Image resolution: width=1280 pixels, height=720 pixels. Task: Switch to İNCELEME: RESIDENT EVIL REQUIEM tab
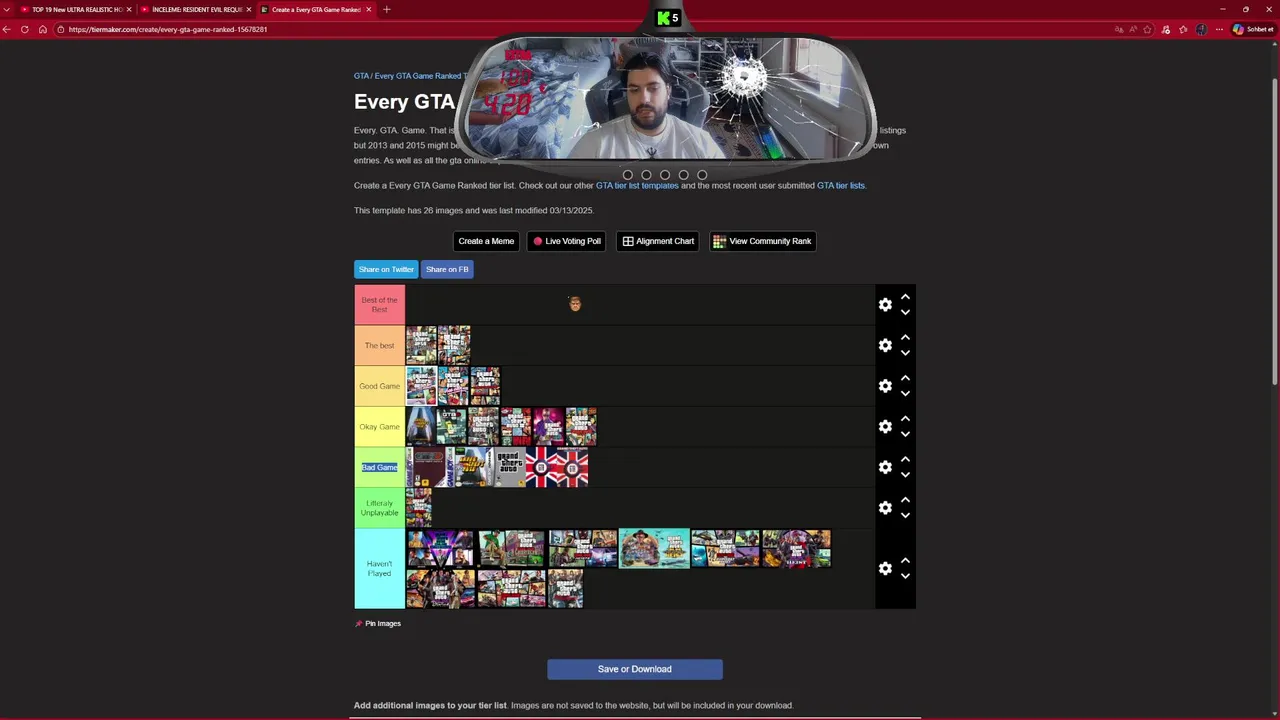tap(196, 9)
